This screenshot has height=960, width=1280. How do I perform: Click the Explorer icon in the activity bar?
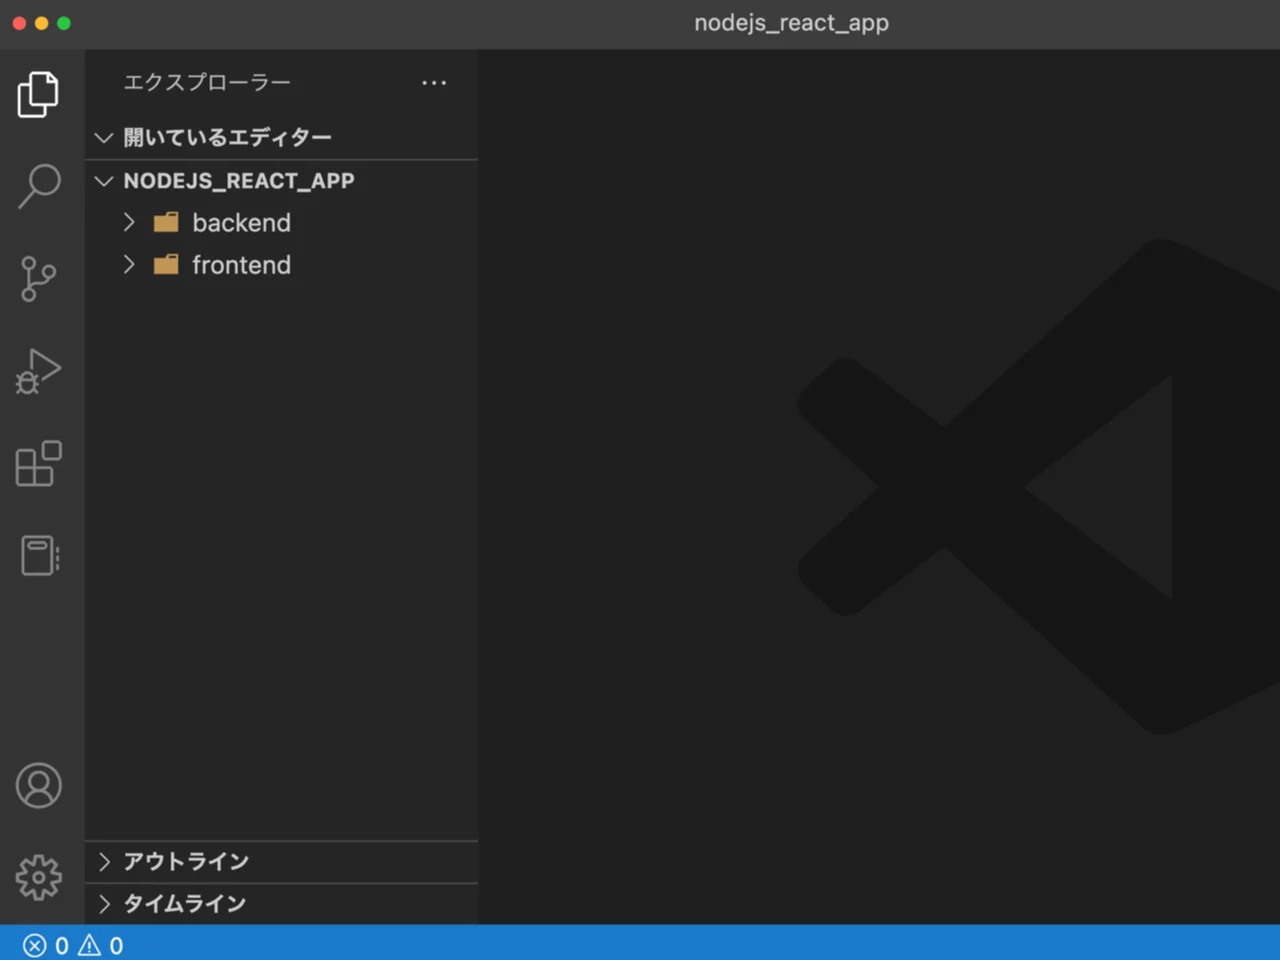[38, 94]
